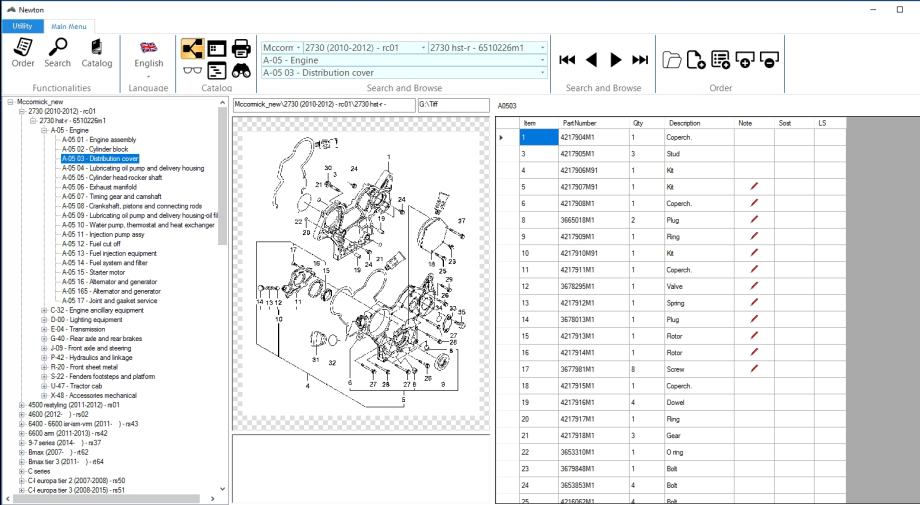Toggle the highlighted tree structure view icon
The width and height of the screenshot is (920, 505).
click(192, 48)
